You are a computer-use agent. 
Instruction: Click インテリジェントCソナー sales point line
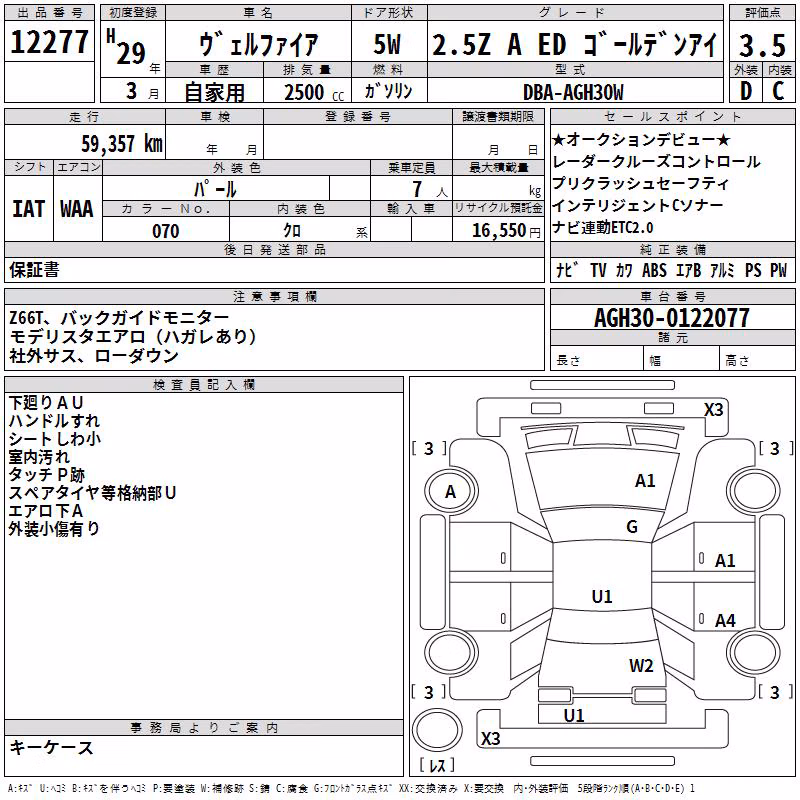pos(638,206)
